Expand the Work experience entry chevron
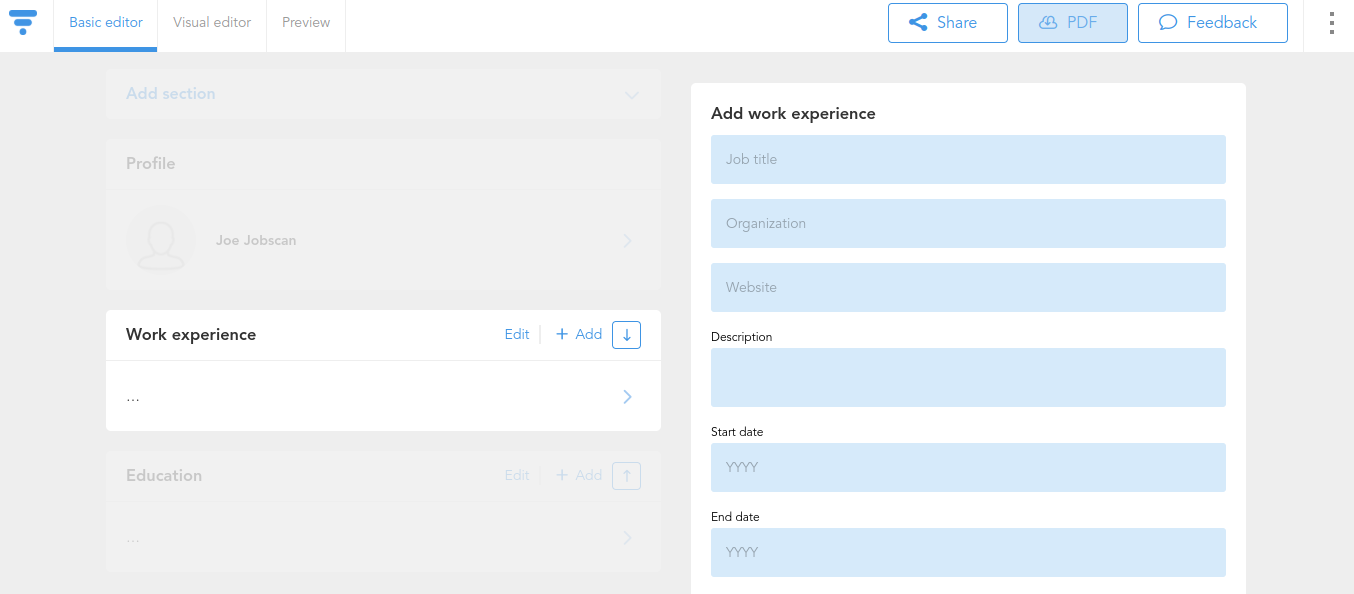The height and width of the screenshot is (594, 1354). [x=628, y=397]
